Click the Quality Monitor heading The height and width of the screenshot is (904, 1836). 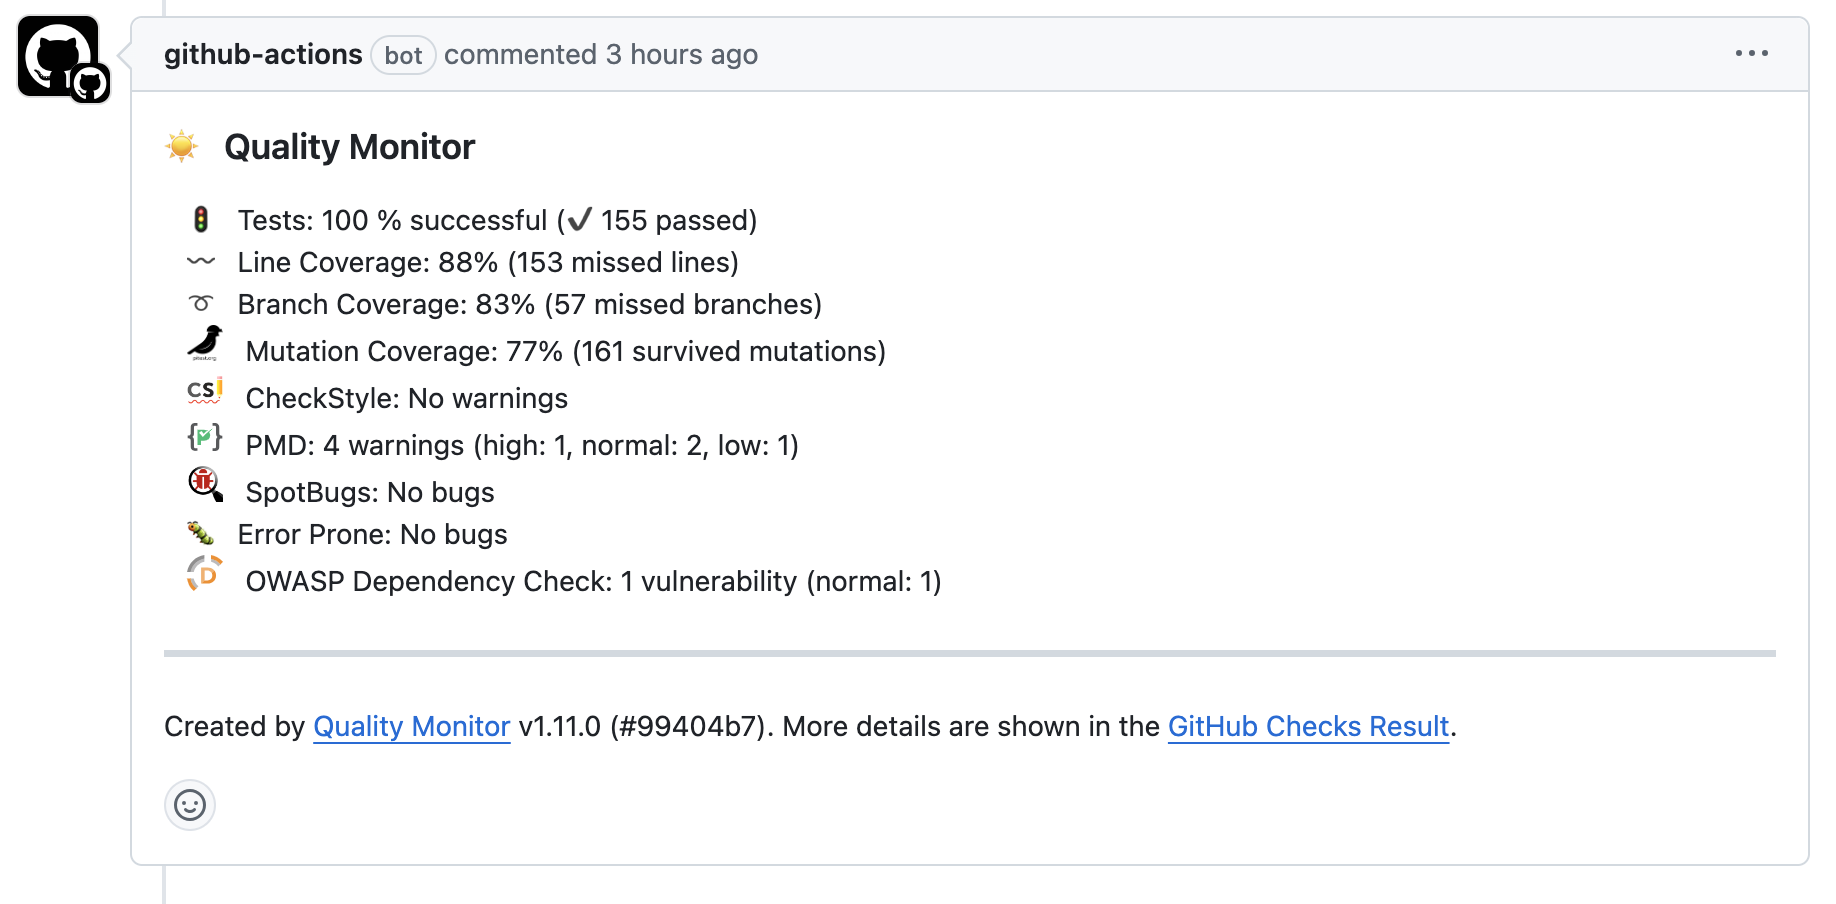(x=350, y=147)
